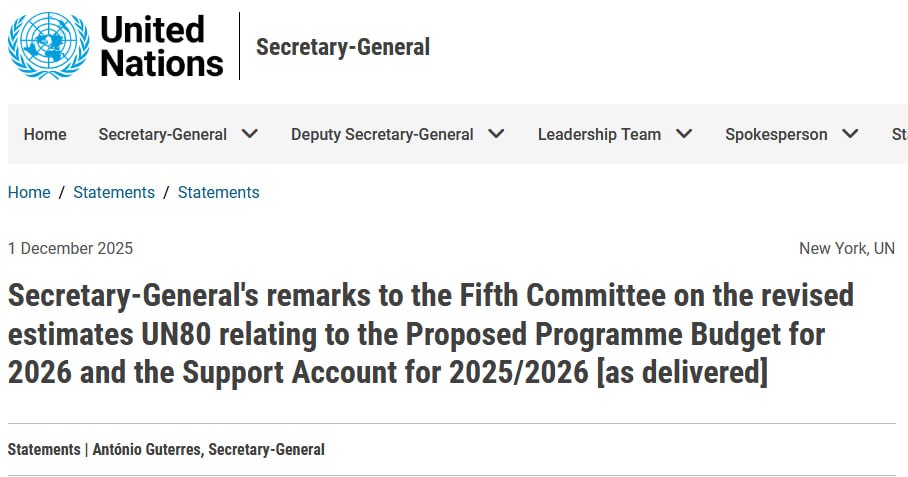Screen dimensions: 908x477
Task: Select Secretary-General in the navigation menu
Action: [x=162, y=134]
